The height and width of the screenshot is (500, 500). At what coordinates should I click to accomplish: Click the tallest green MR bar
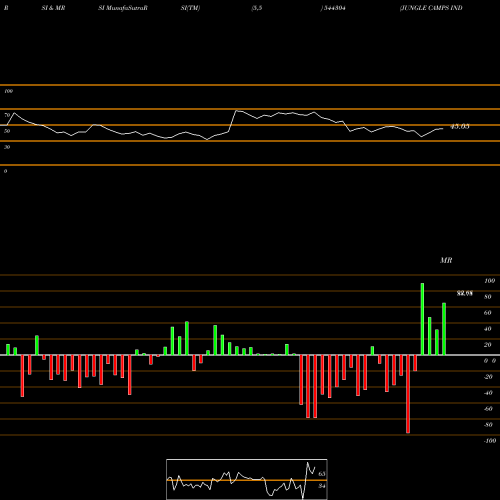pyautogui.click(x=422, y=319)
